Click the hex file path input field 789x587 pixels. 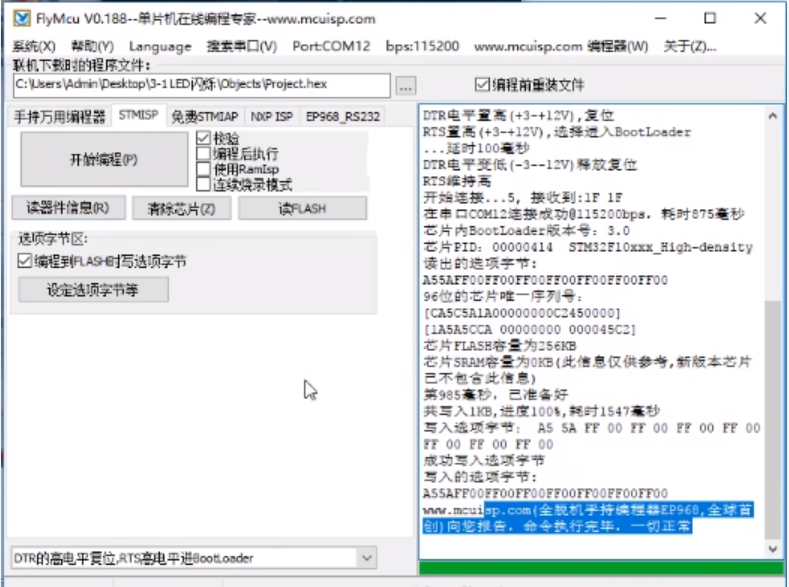coord(201,85)
